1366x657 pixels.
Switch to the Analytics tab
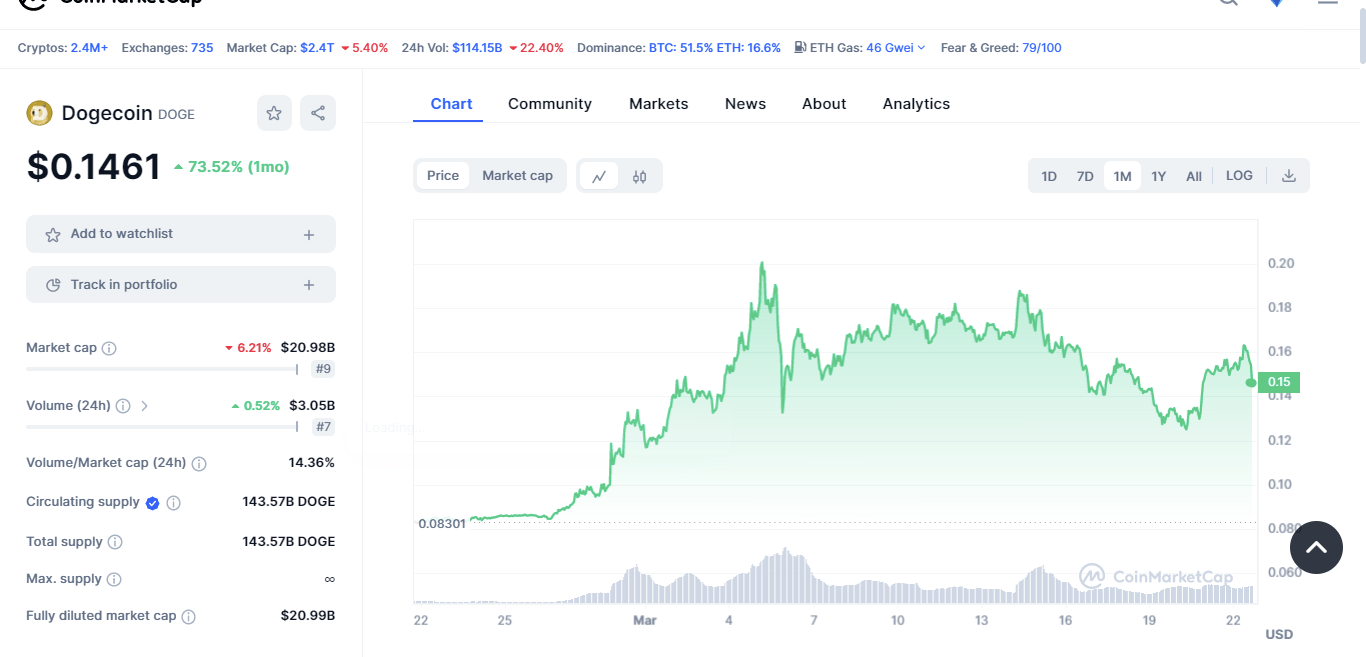coord(916,104)
